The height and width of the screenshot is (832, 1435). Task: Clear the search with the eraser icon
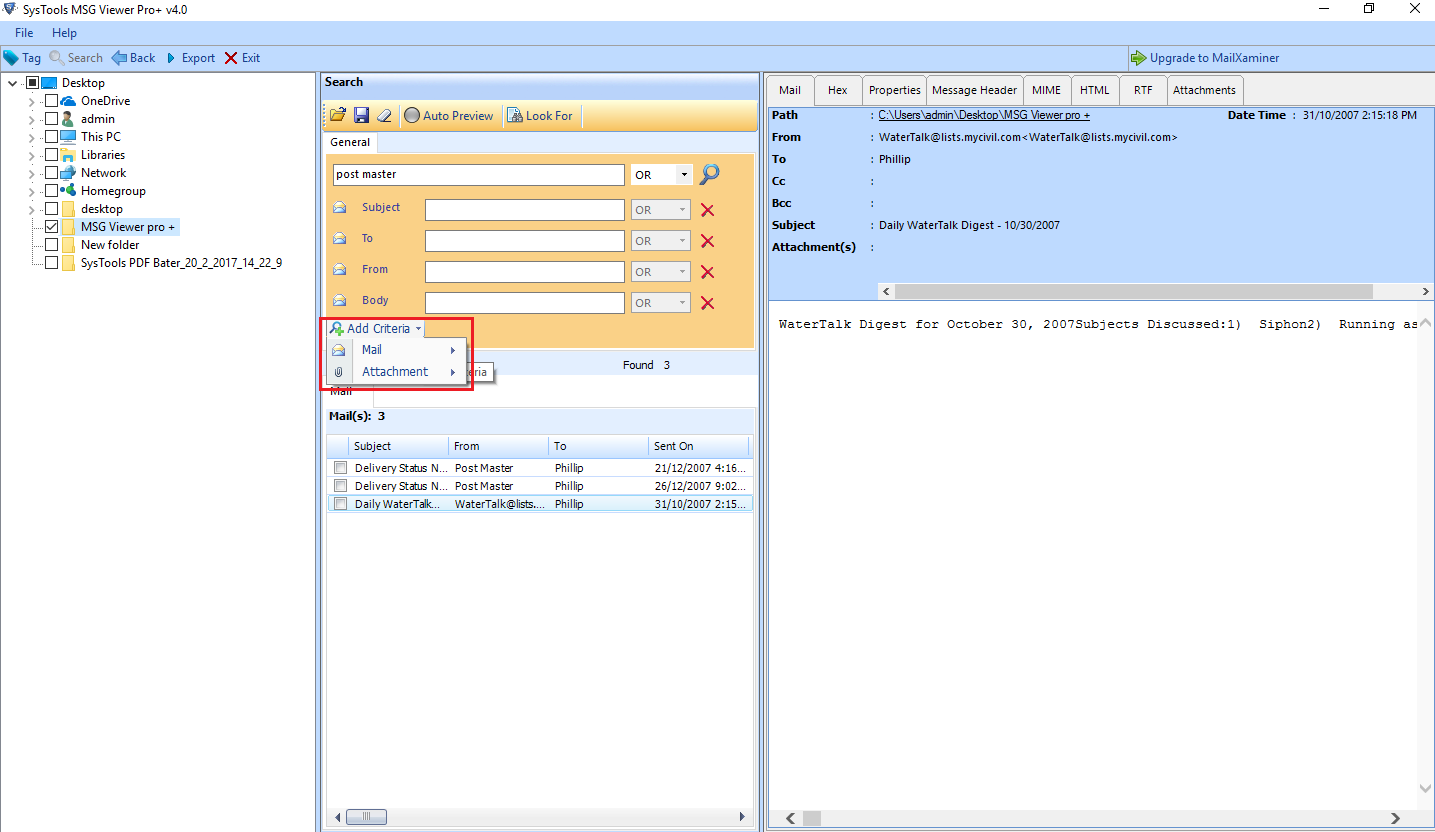coord(384,115)
